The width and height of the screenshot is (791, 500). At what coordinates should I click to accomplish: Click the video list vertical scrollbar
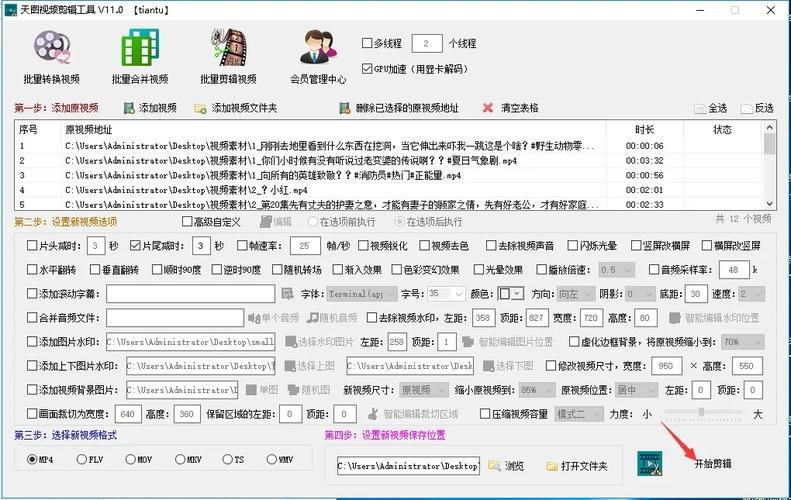[x=769, y=165]
